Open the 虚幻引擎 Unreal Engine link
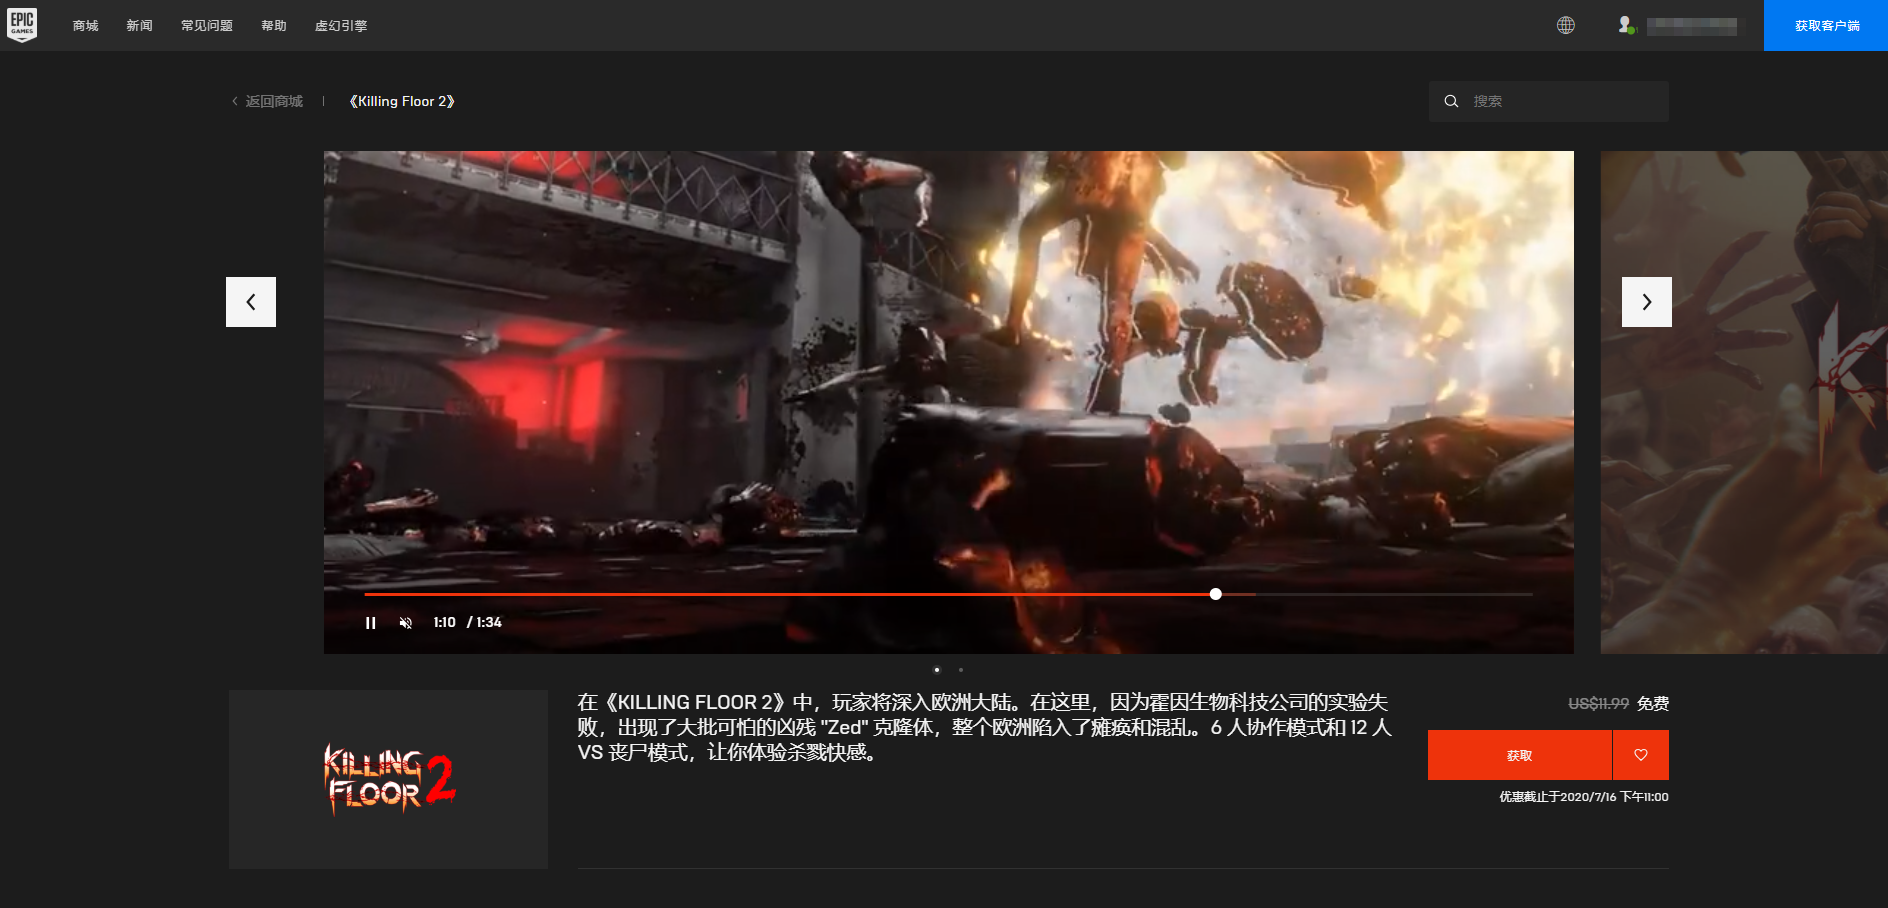This screenshot has width=1888, height=908. pyautogui.click(x=341, y=26)
